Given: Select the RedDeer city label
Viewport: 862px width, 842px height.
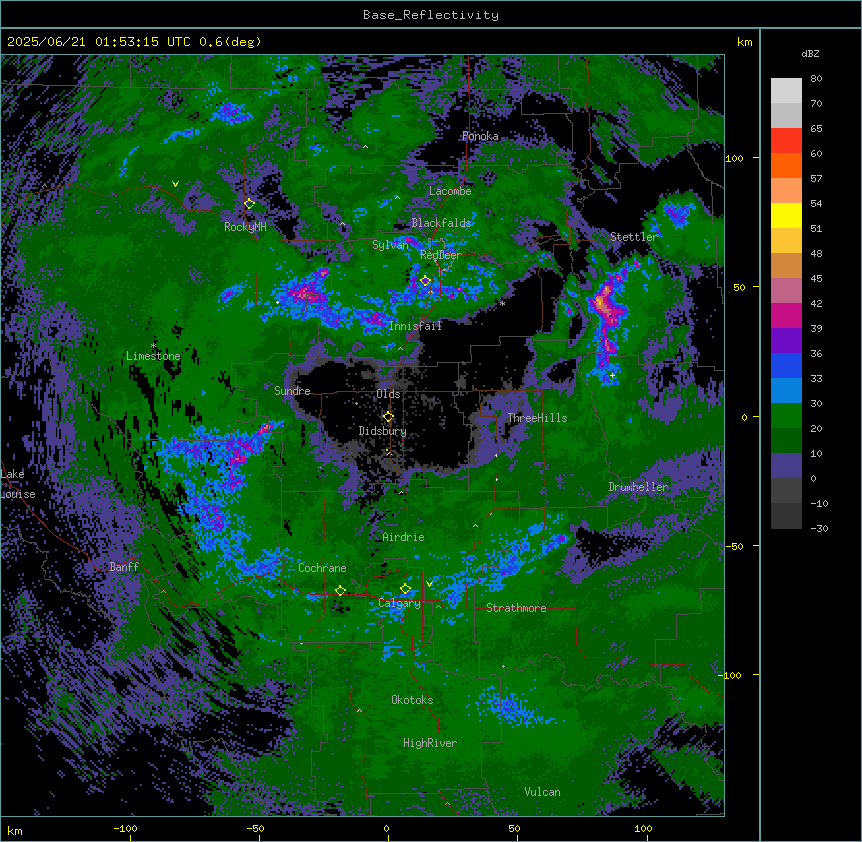Looking at the screenshot, I should coord(440,255).
